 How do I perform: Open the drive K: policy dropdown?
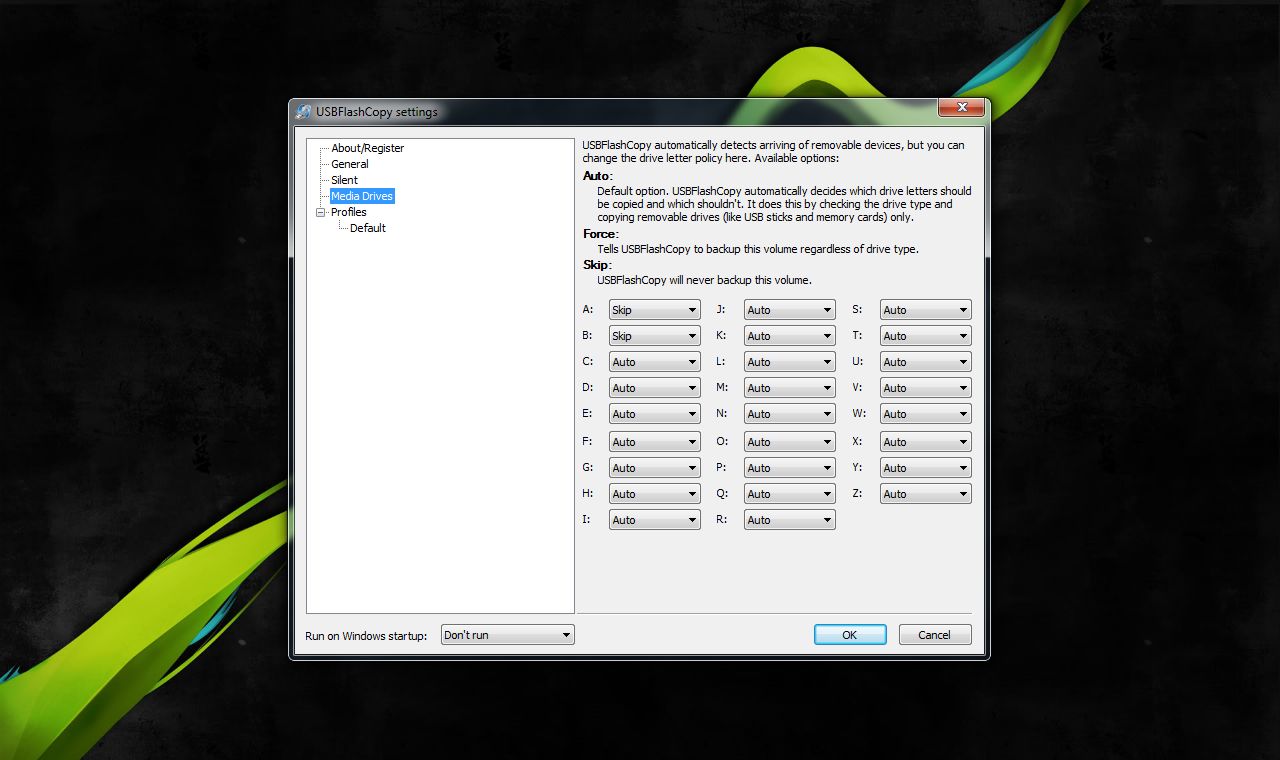pos(789,336)
